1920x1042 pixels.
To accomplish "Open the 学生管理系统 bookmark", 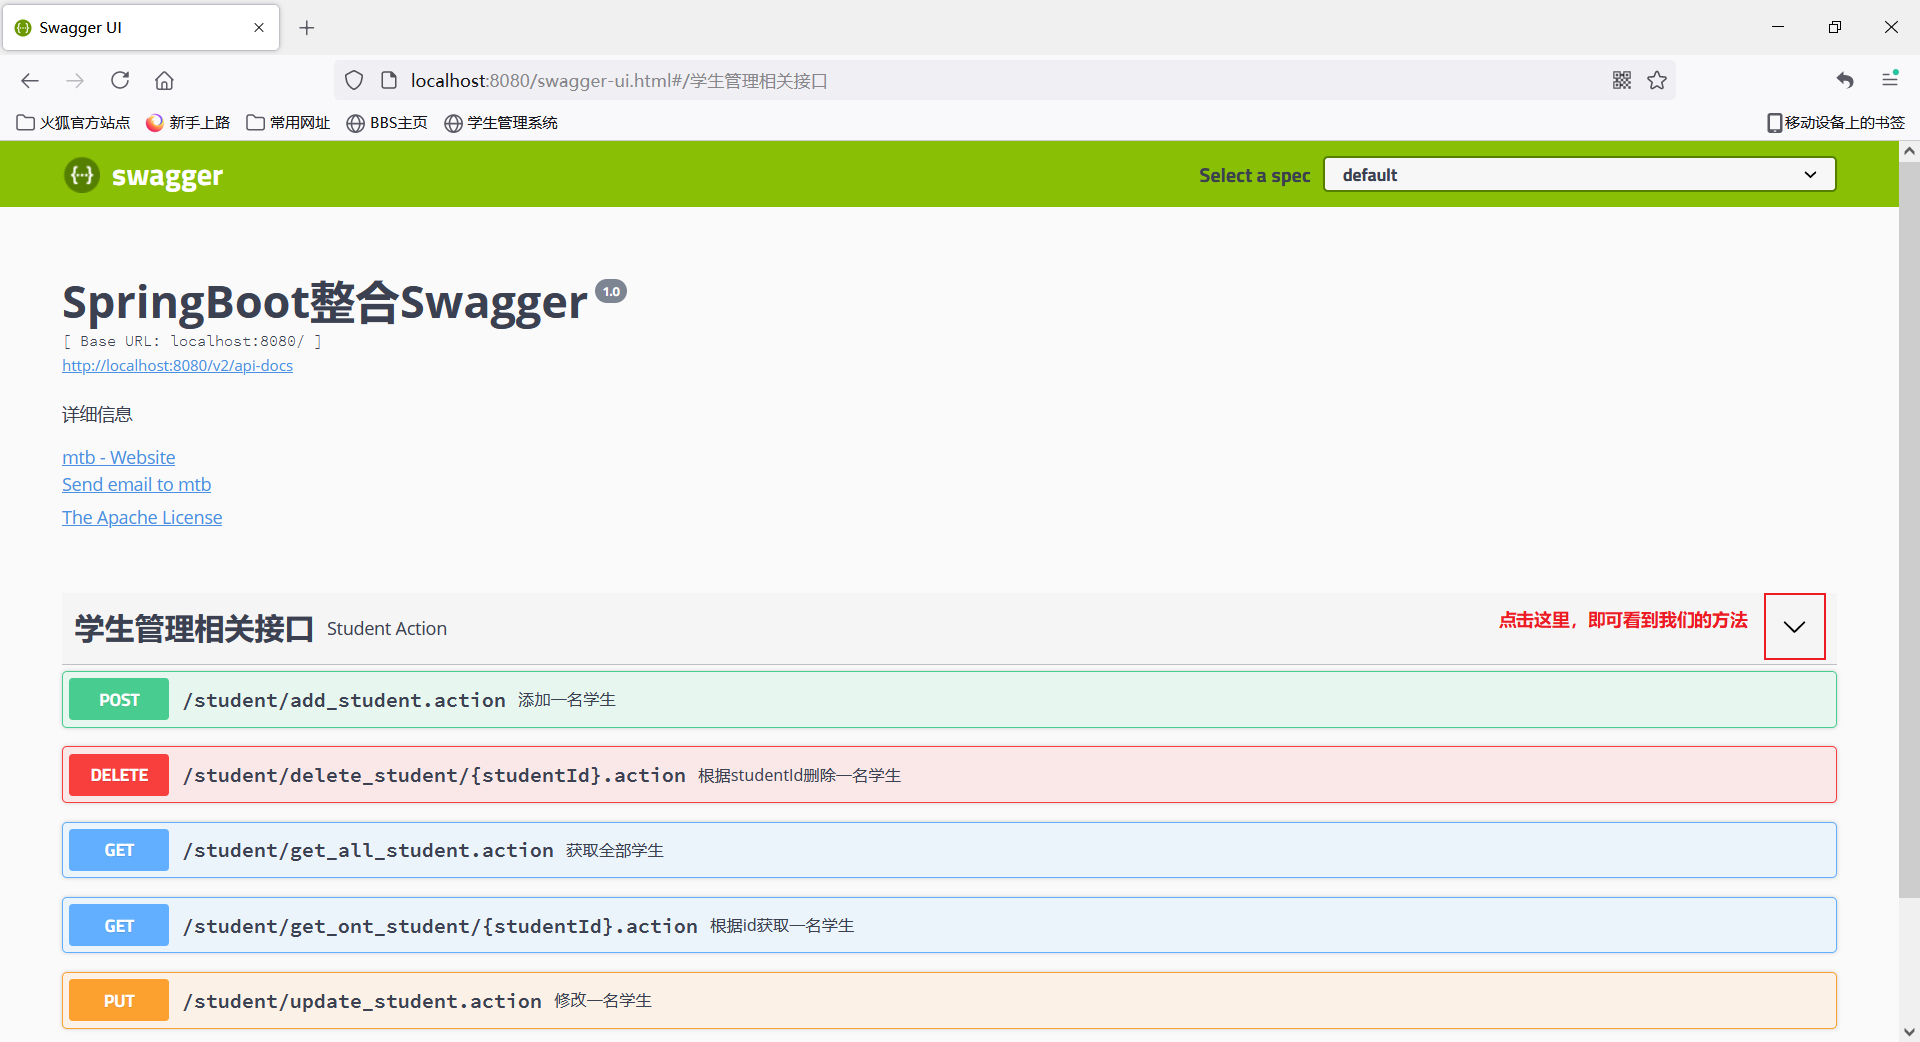I will pos(501,122).
